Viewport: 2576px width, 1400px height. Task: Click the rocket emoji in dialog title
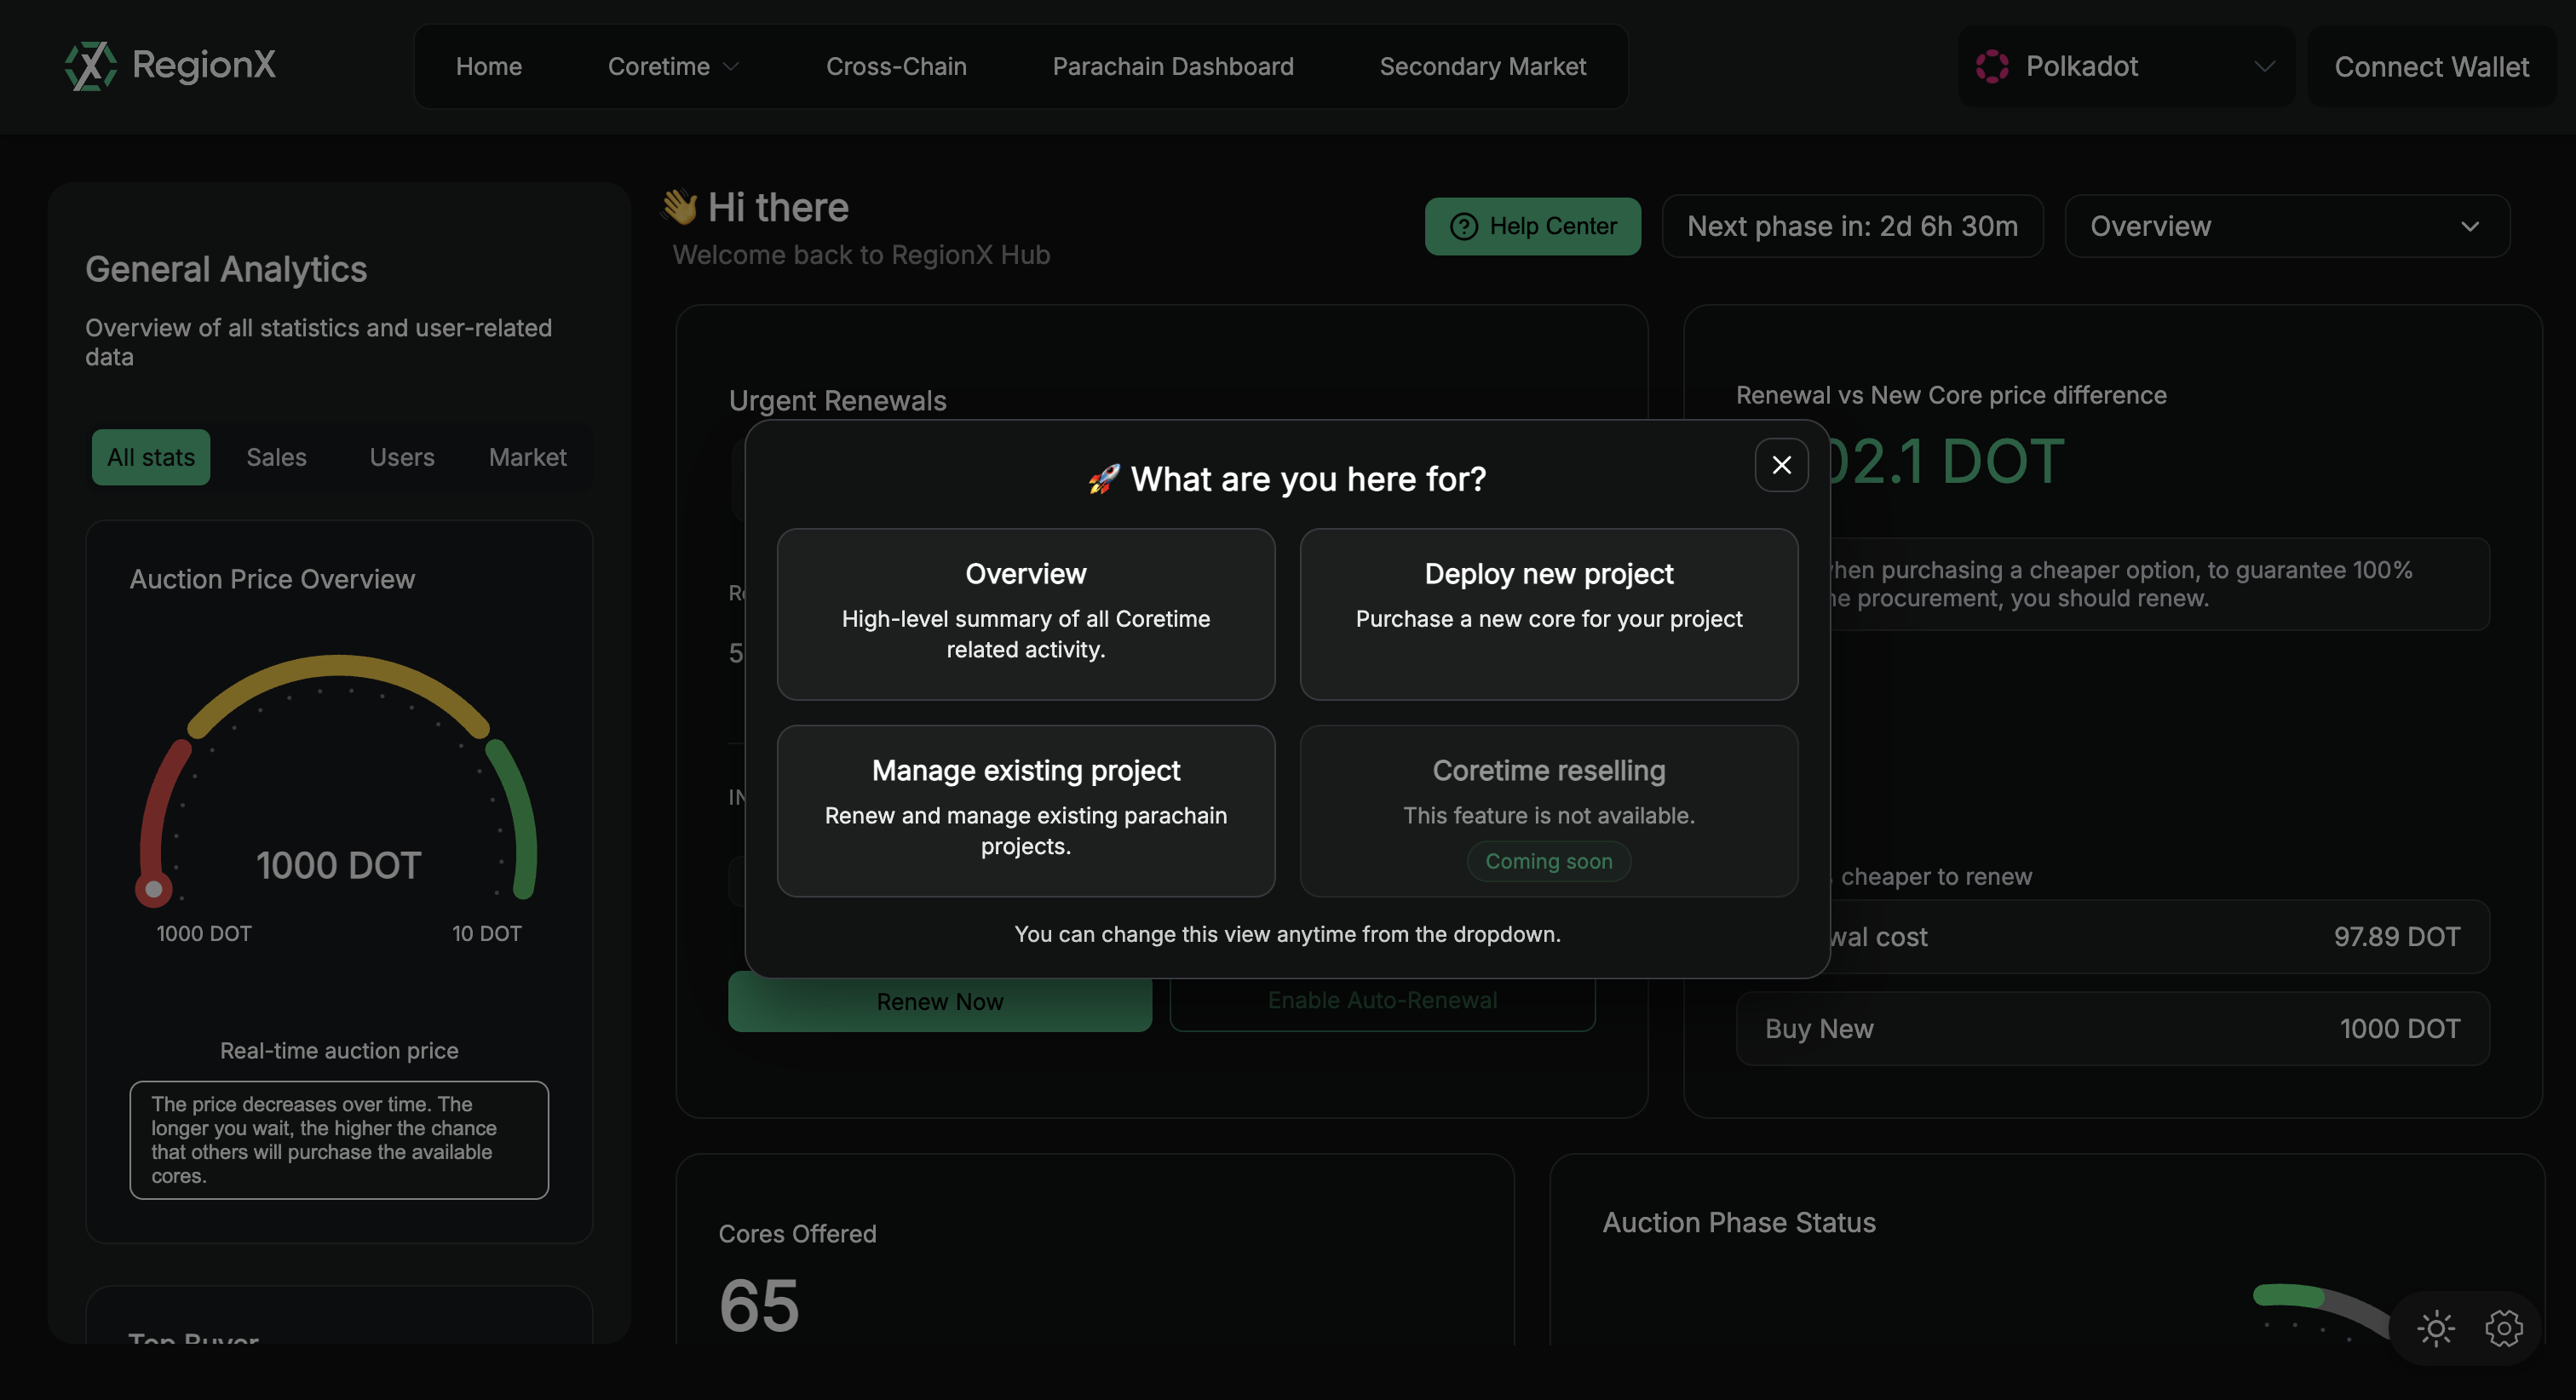click(1103, 480)
